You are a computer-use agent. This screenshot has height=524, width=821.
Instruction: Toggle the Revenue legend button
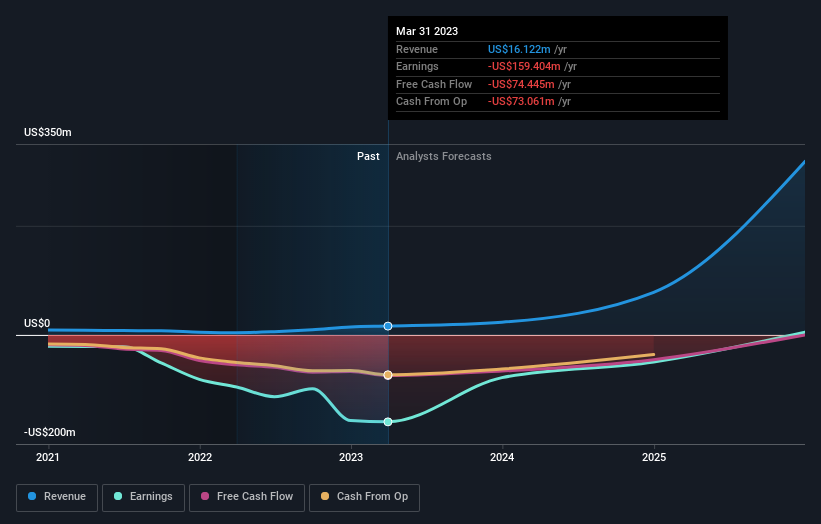(x=57, y=497)
